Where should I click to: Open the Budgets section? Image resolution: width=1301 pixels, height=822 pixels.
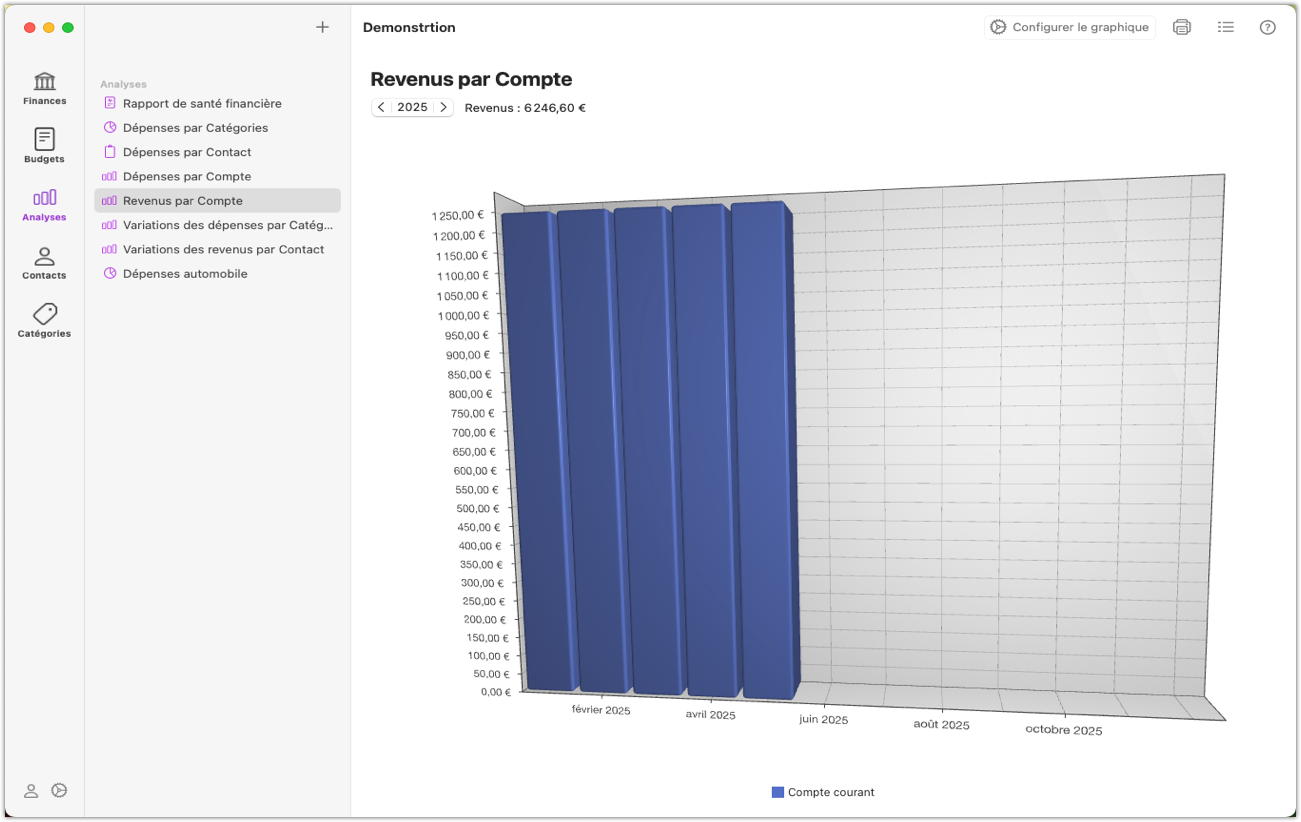pyautogui.click(x=44, y=146)
